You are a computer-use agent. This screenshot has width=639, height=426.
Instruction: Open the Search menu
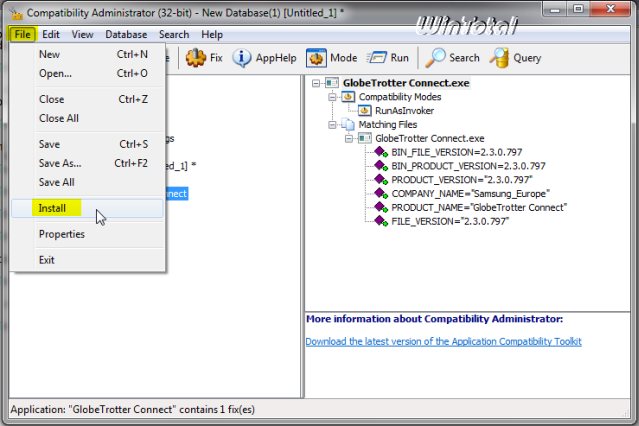tap(174, 35)
